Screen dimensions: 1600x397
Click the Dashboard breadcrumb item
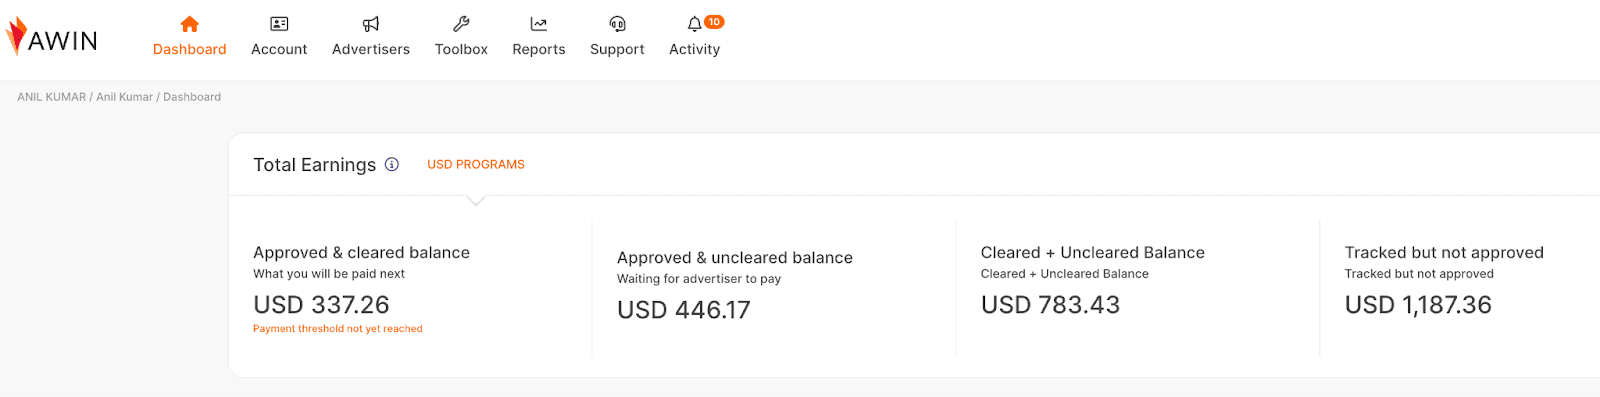tap(192, 97)
